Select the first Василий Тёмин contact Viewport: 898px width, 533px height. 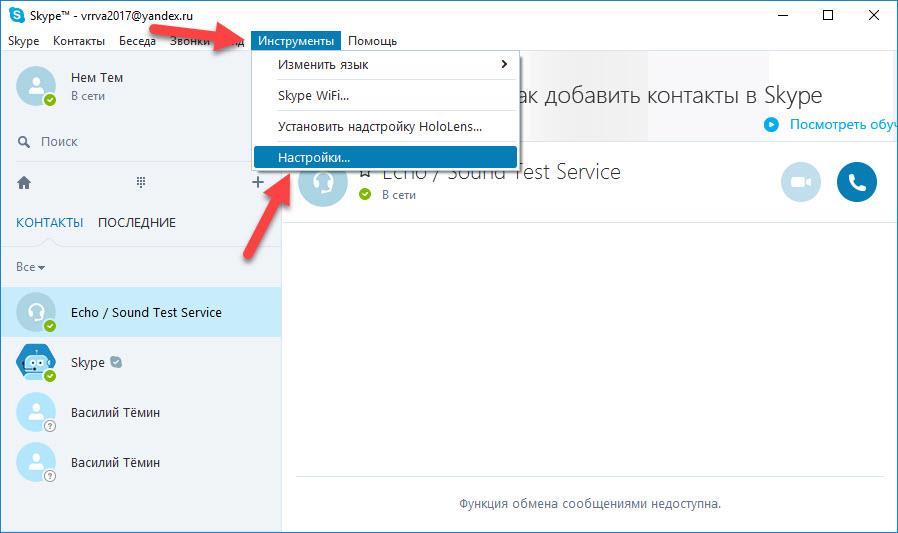(x=141, y=412)
